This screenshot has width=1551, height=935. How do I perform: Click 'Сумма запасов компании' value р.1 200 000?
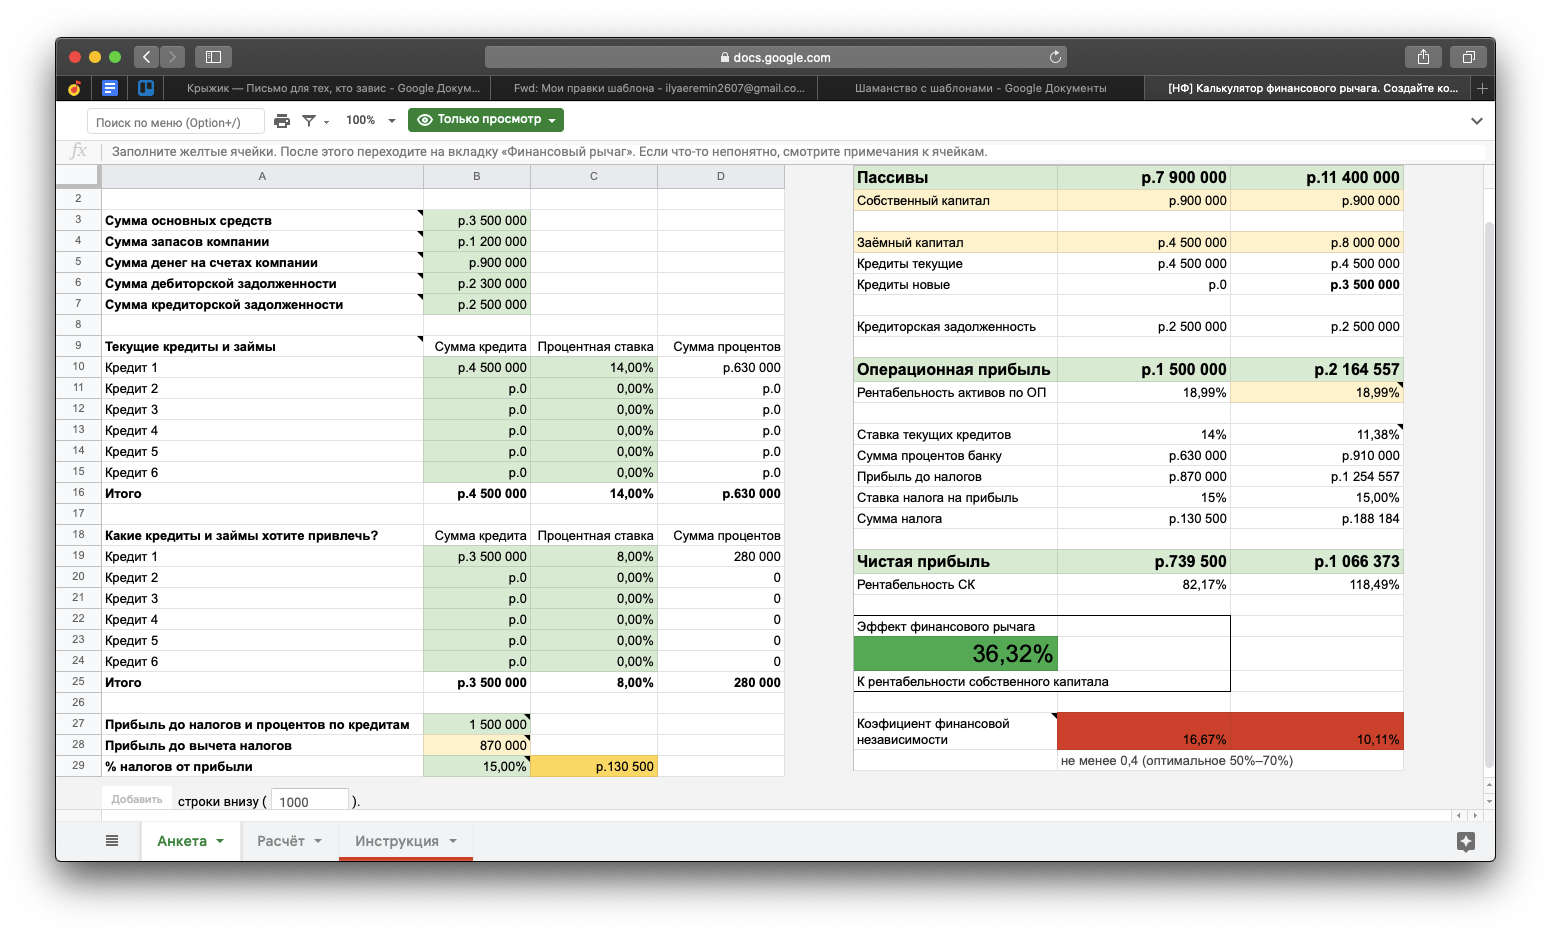pos(477,241)
